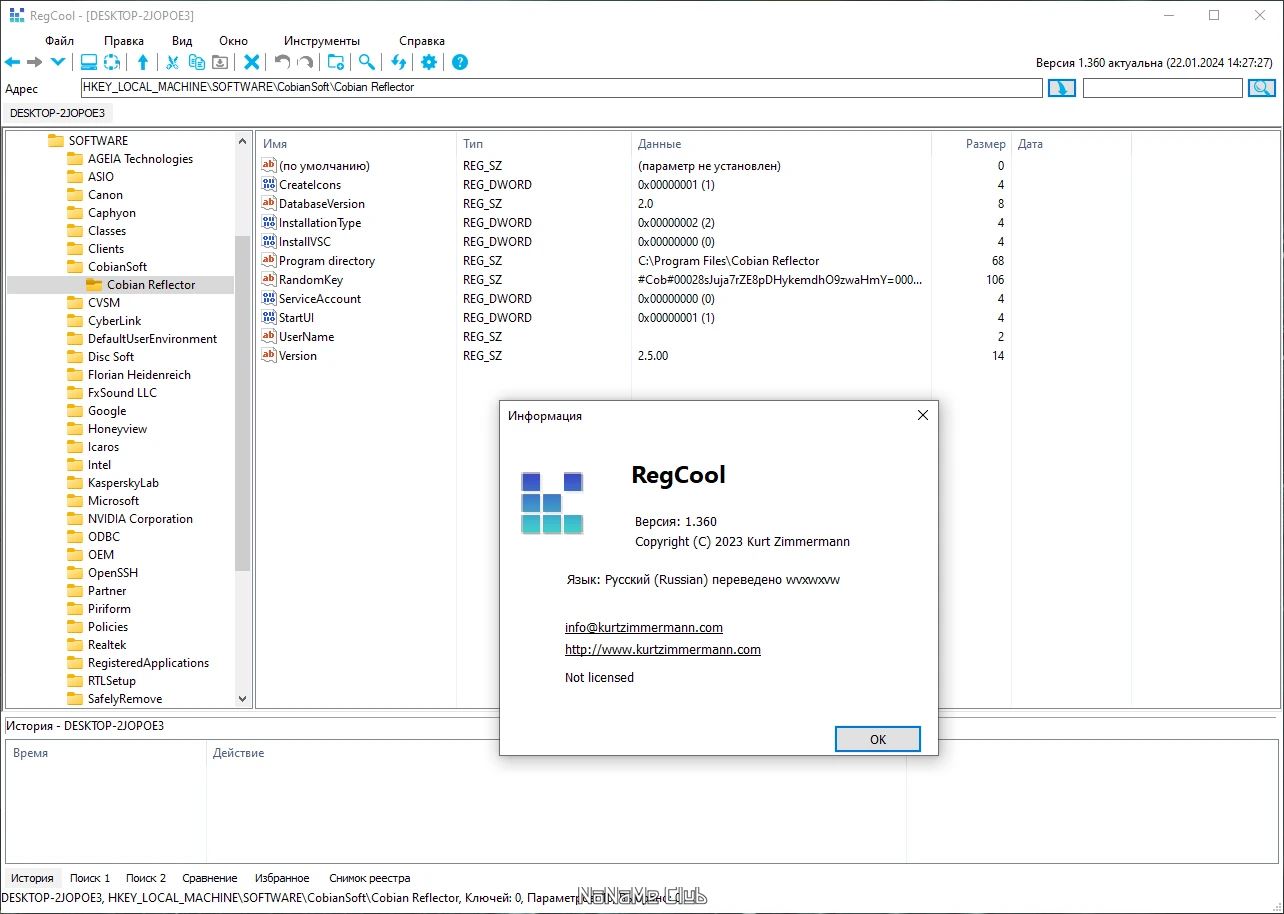The width and height of the screenshot is (1284, 914).
Task: Open the Вид menu
Action: [x=182, y=41]
